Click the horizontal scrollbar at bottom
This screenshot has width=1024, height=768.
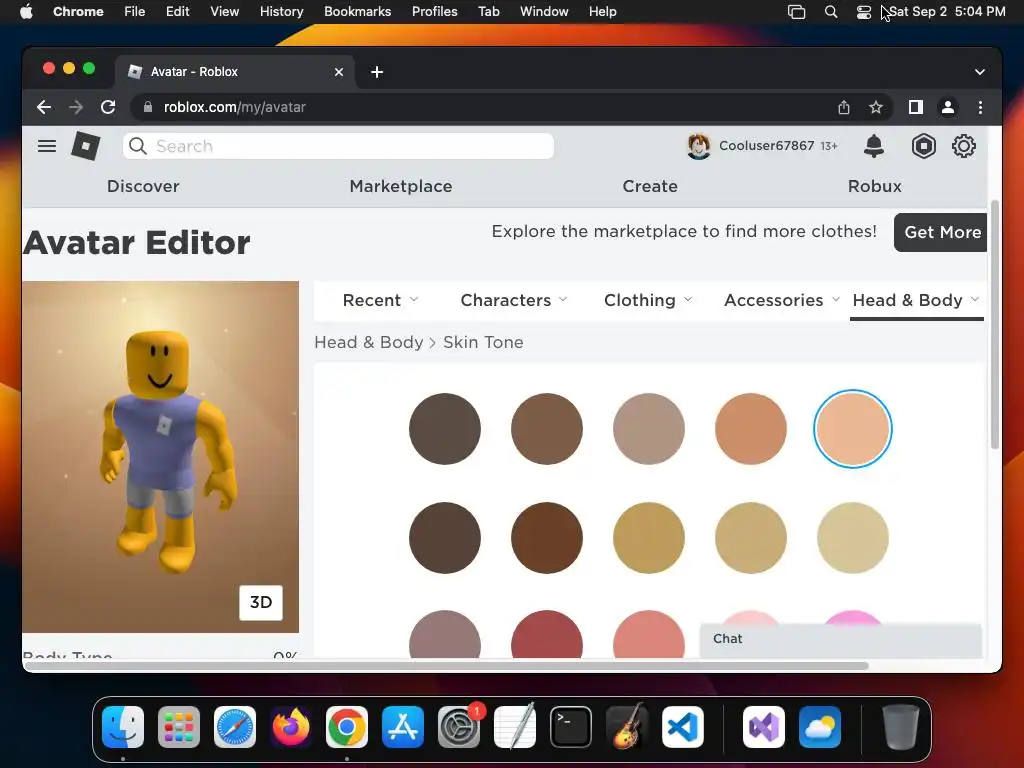[x=446, y=666]
